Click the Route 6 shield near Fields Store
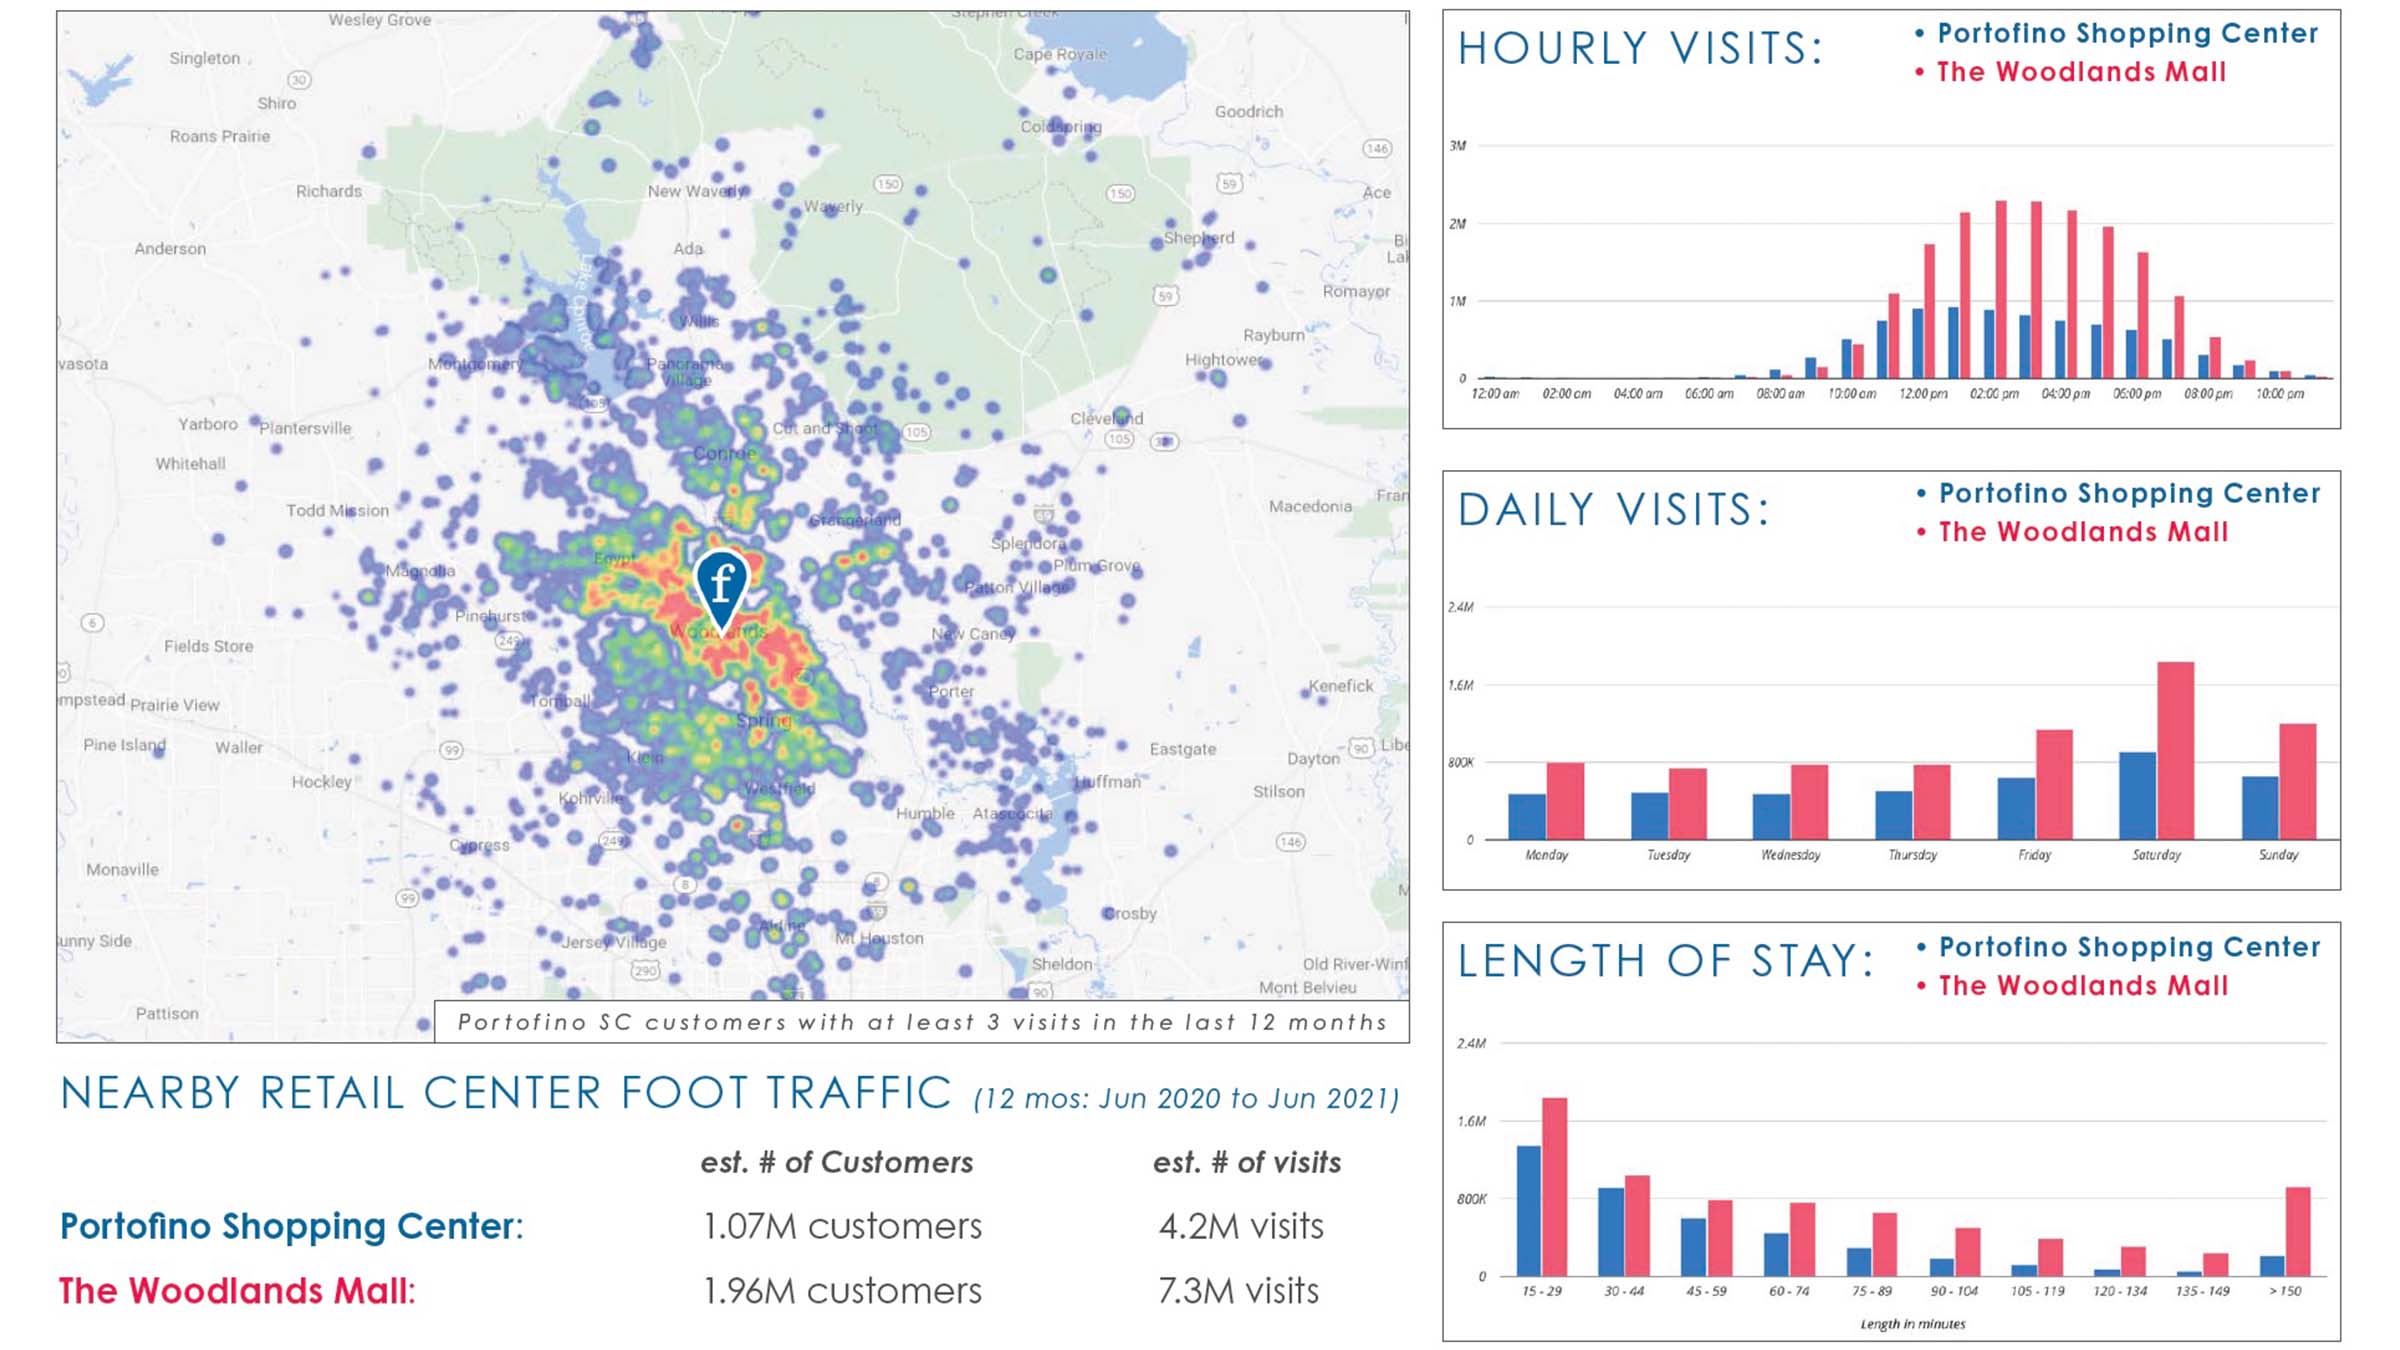This screenshot has width=2400, height=1350. click(92, 622)
